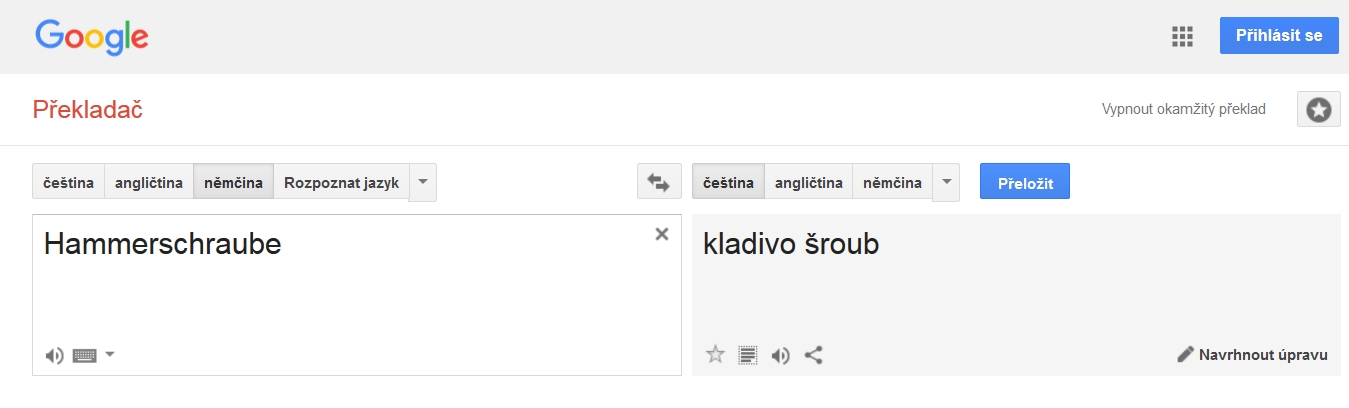Select all translated text icon
This screenshot has width=1349, height=408.
pos(748,354)
